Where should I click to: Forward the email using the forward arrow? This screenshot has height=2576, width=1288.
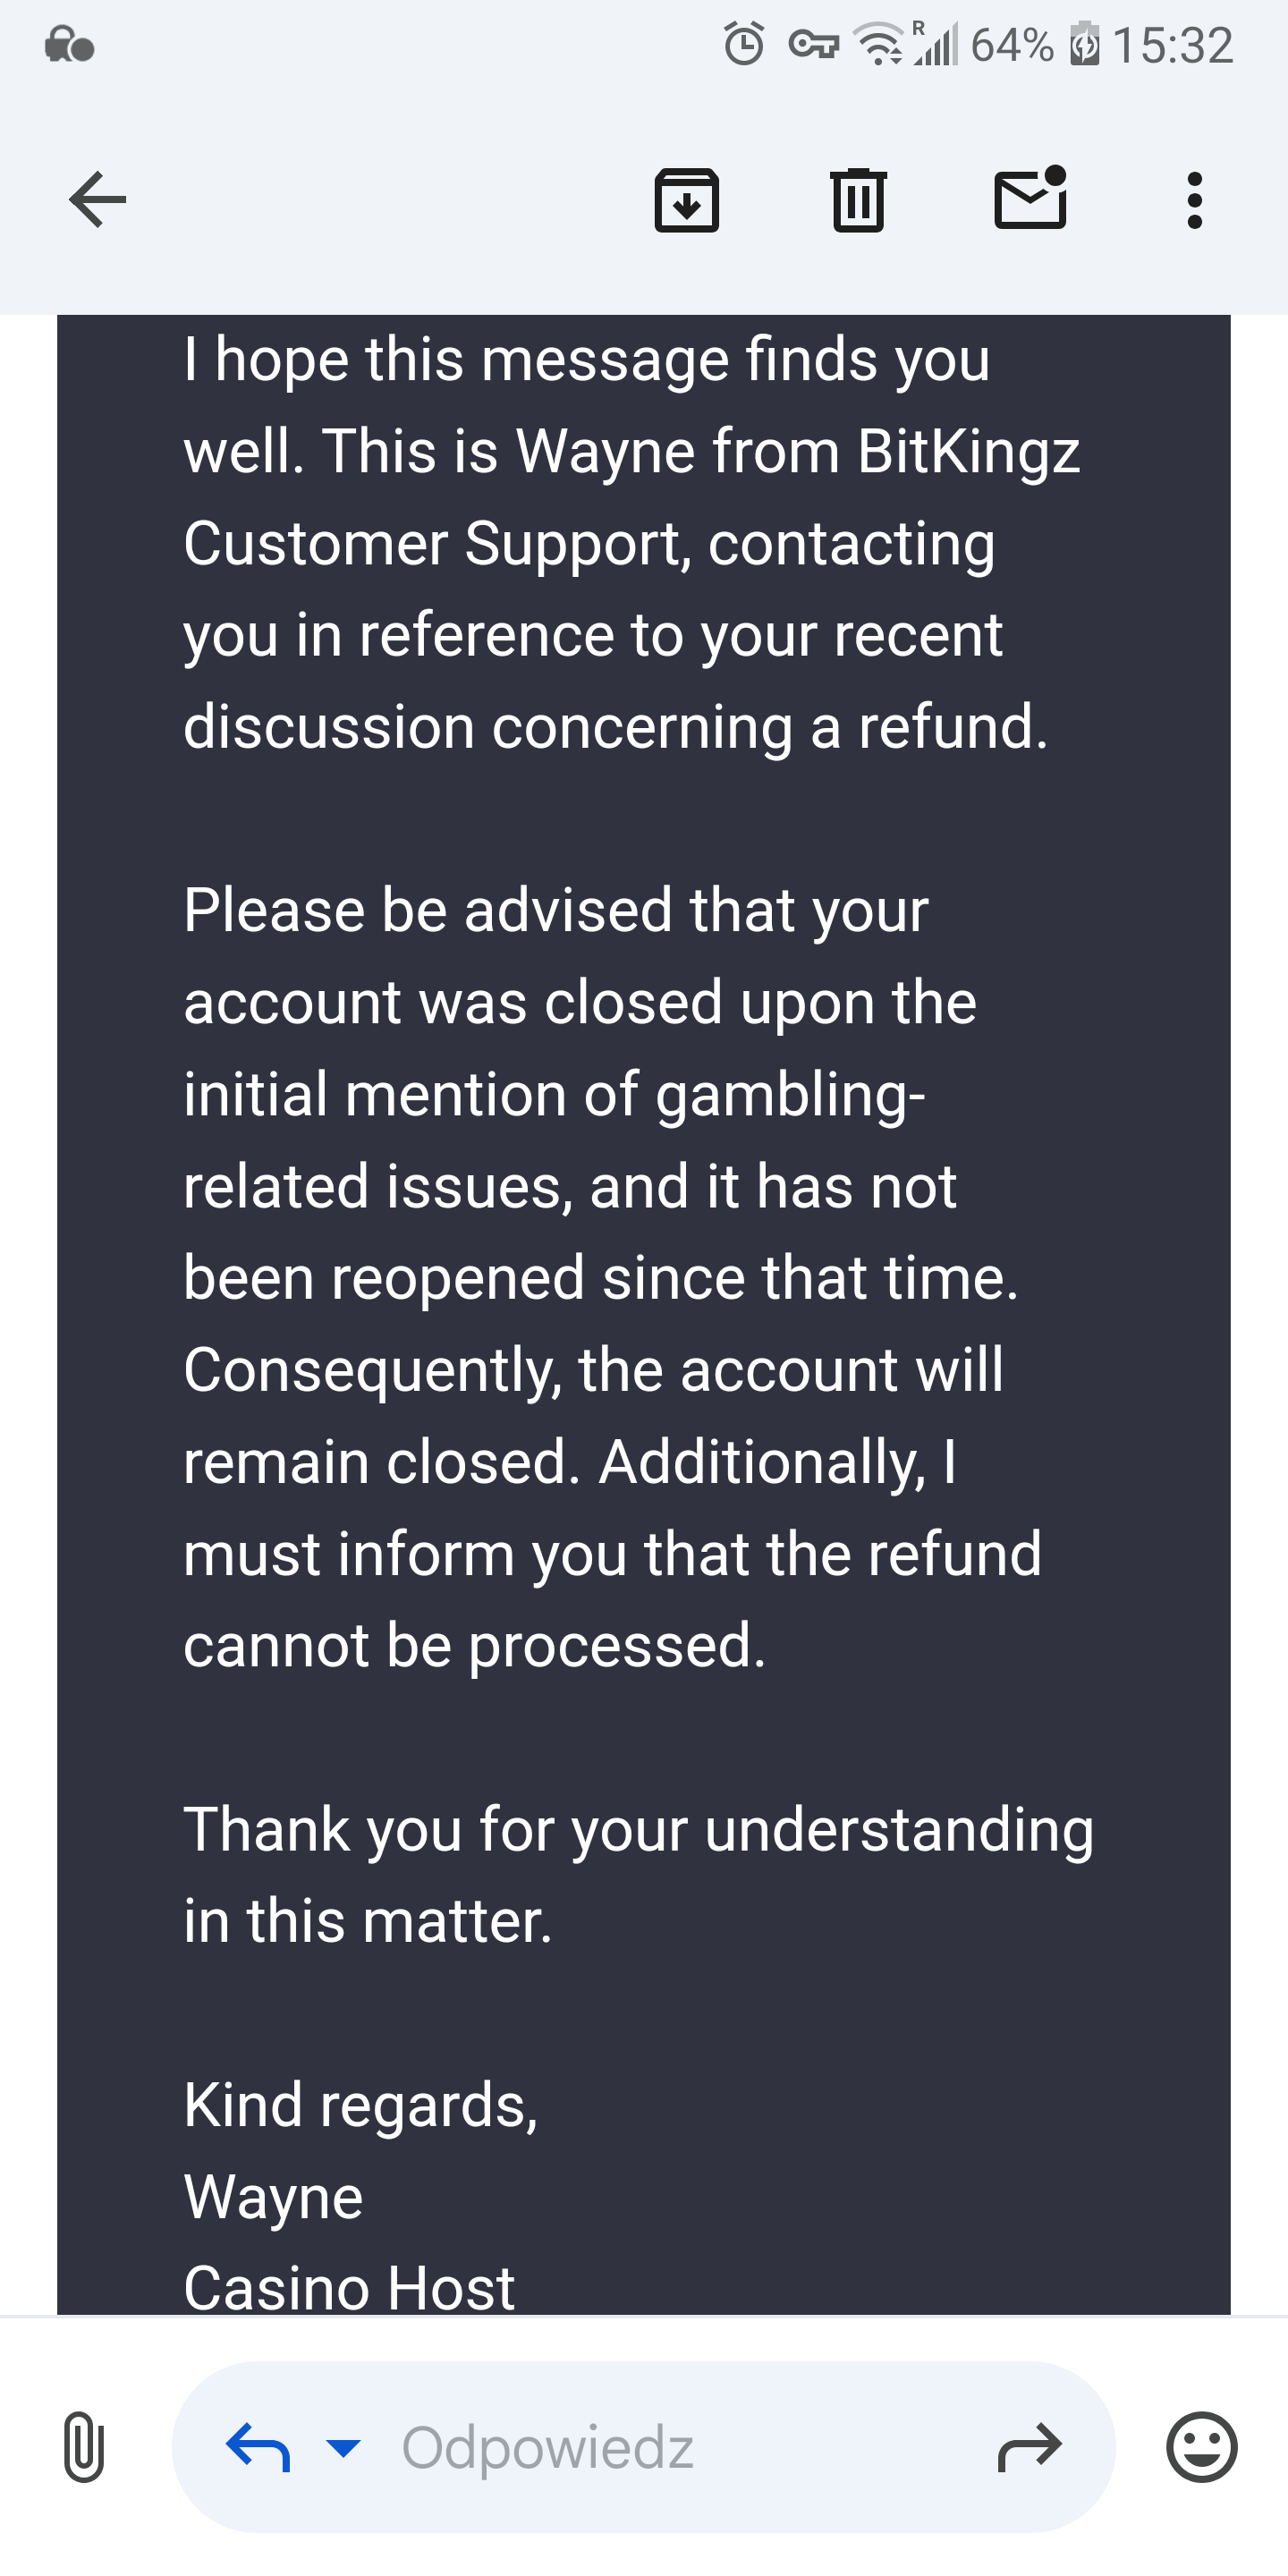[1029, 2446]
